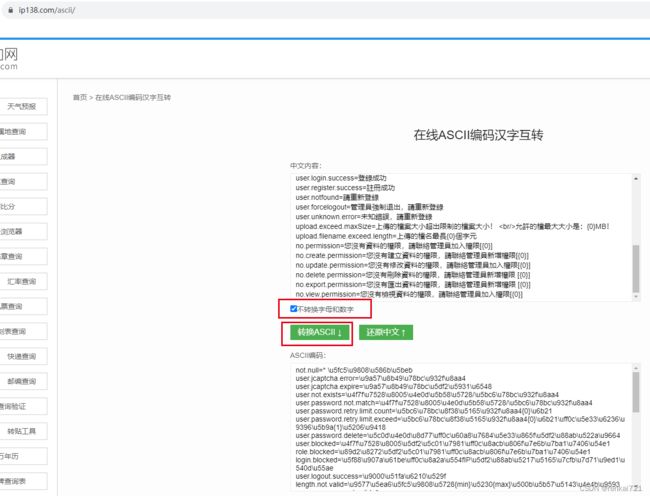
Task: Click the no.create.permission line
Action: pos(412,256)
